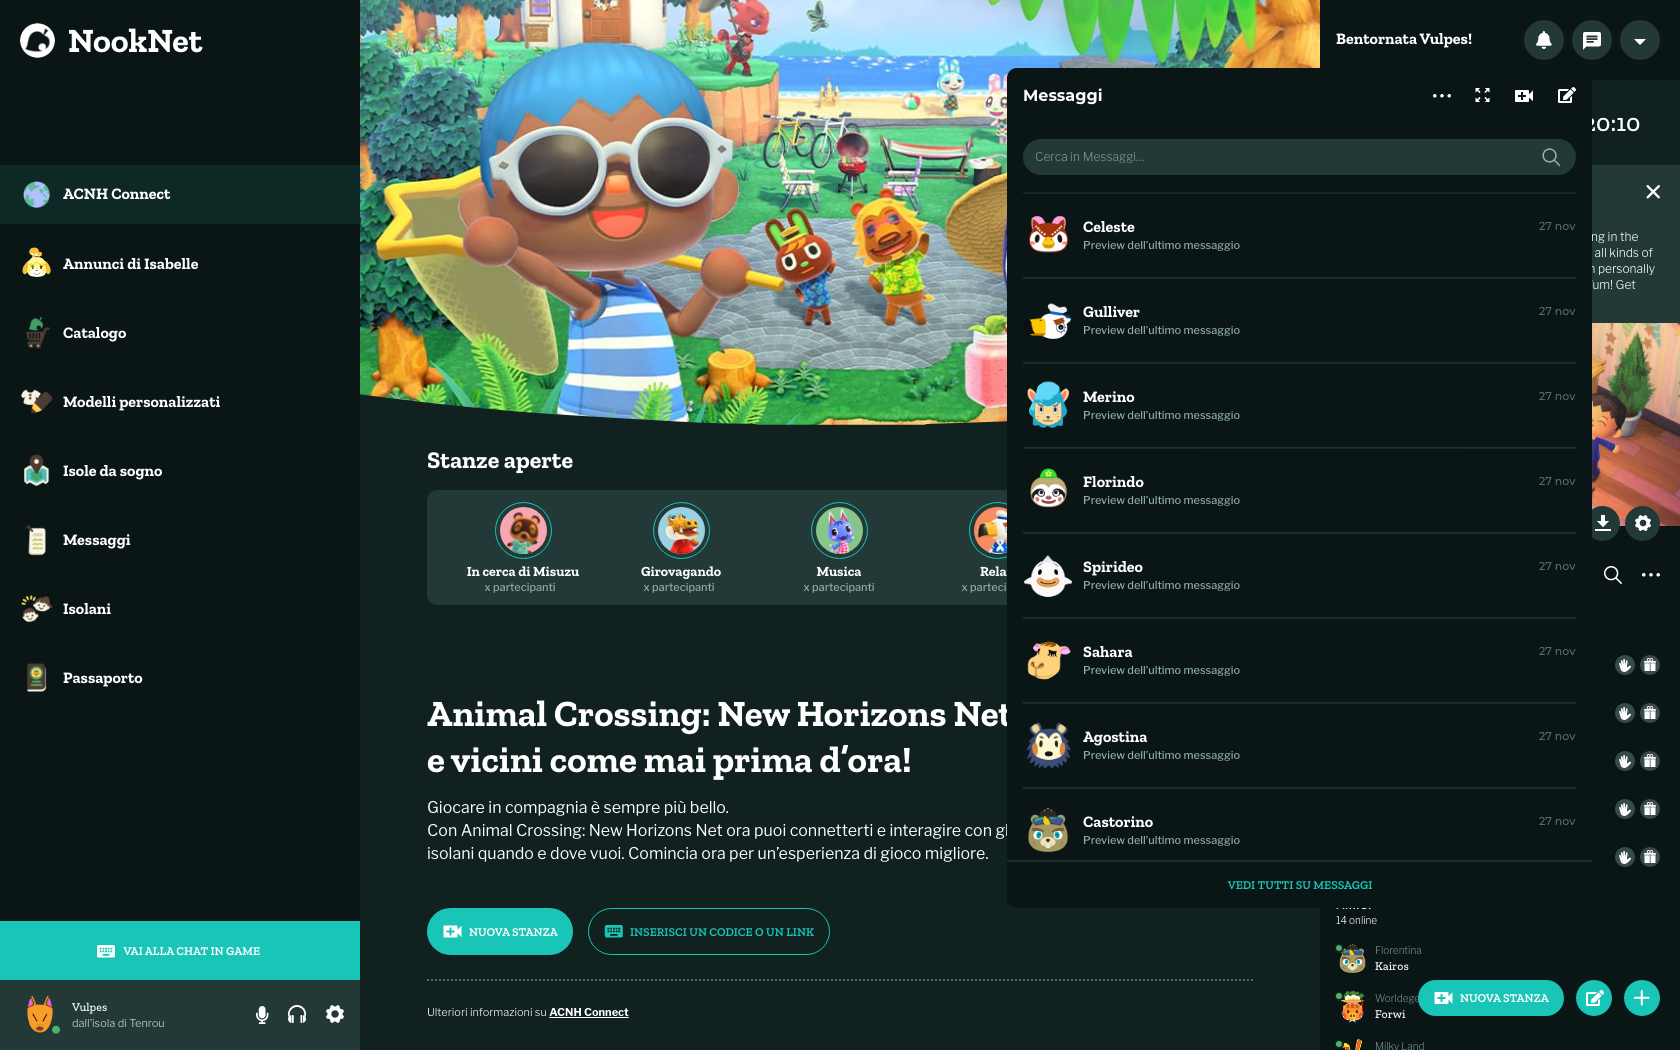The image size is (1680, 1050).
Task: Expand the Messaggi panel to fullscreen
Action: pos(1483,96)
